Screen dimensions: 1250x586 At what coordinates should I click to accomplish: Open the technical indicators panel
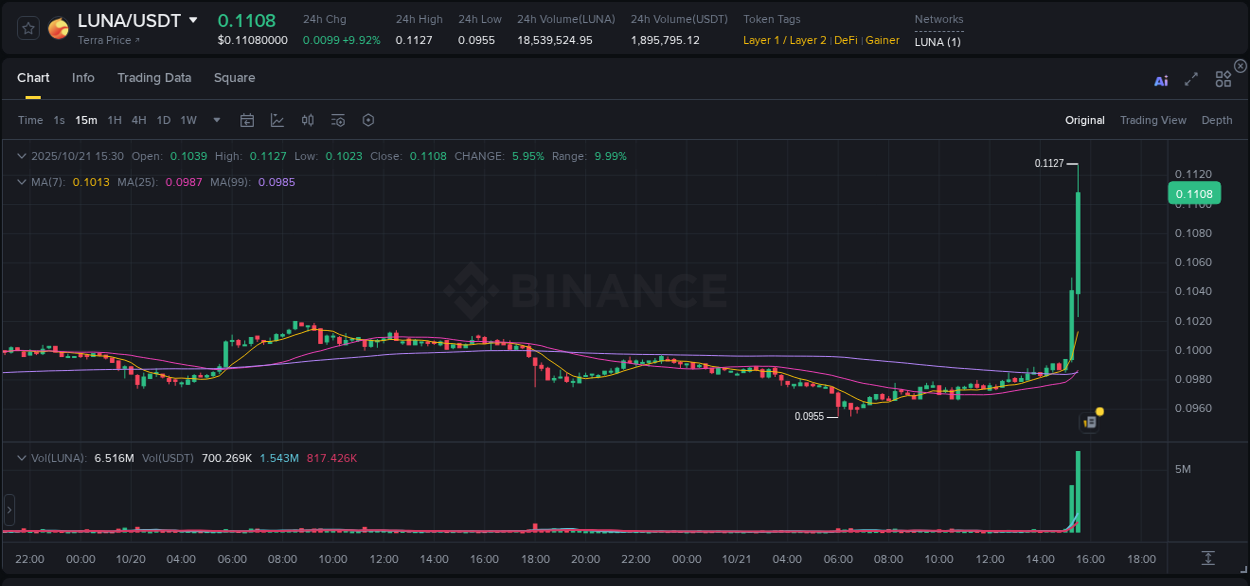point(277,120)
